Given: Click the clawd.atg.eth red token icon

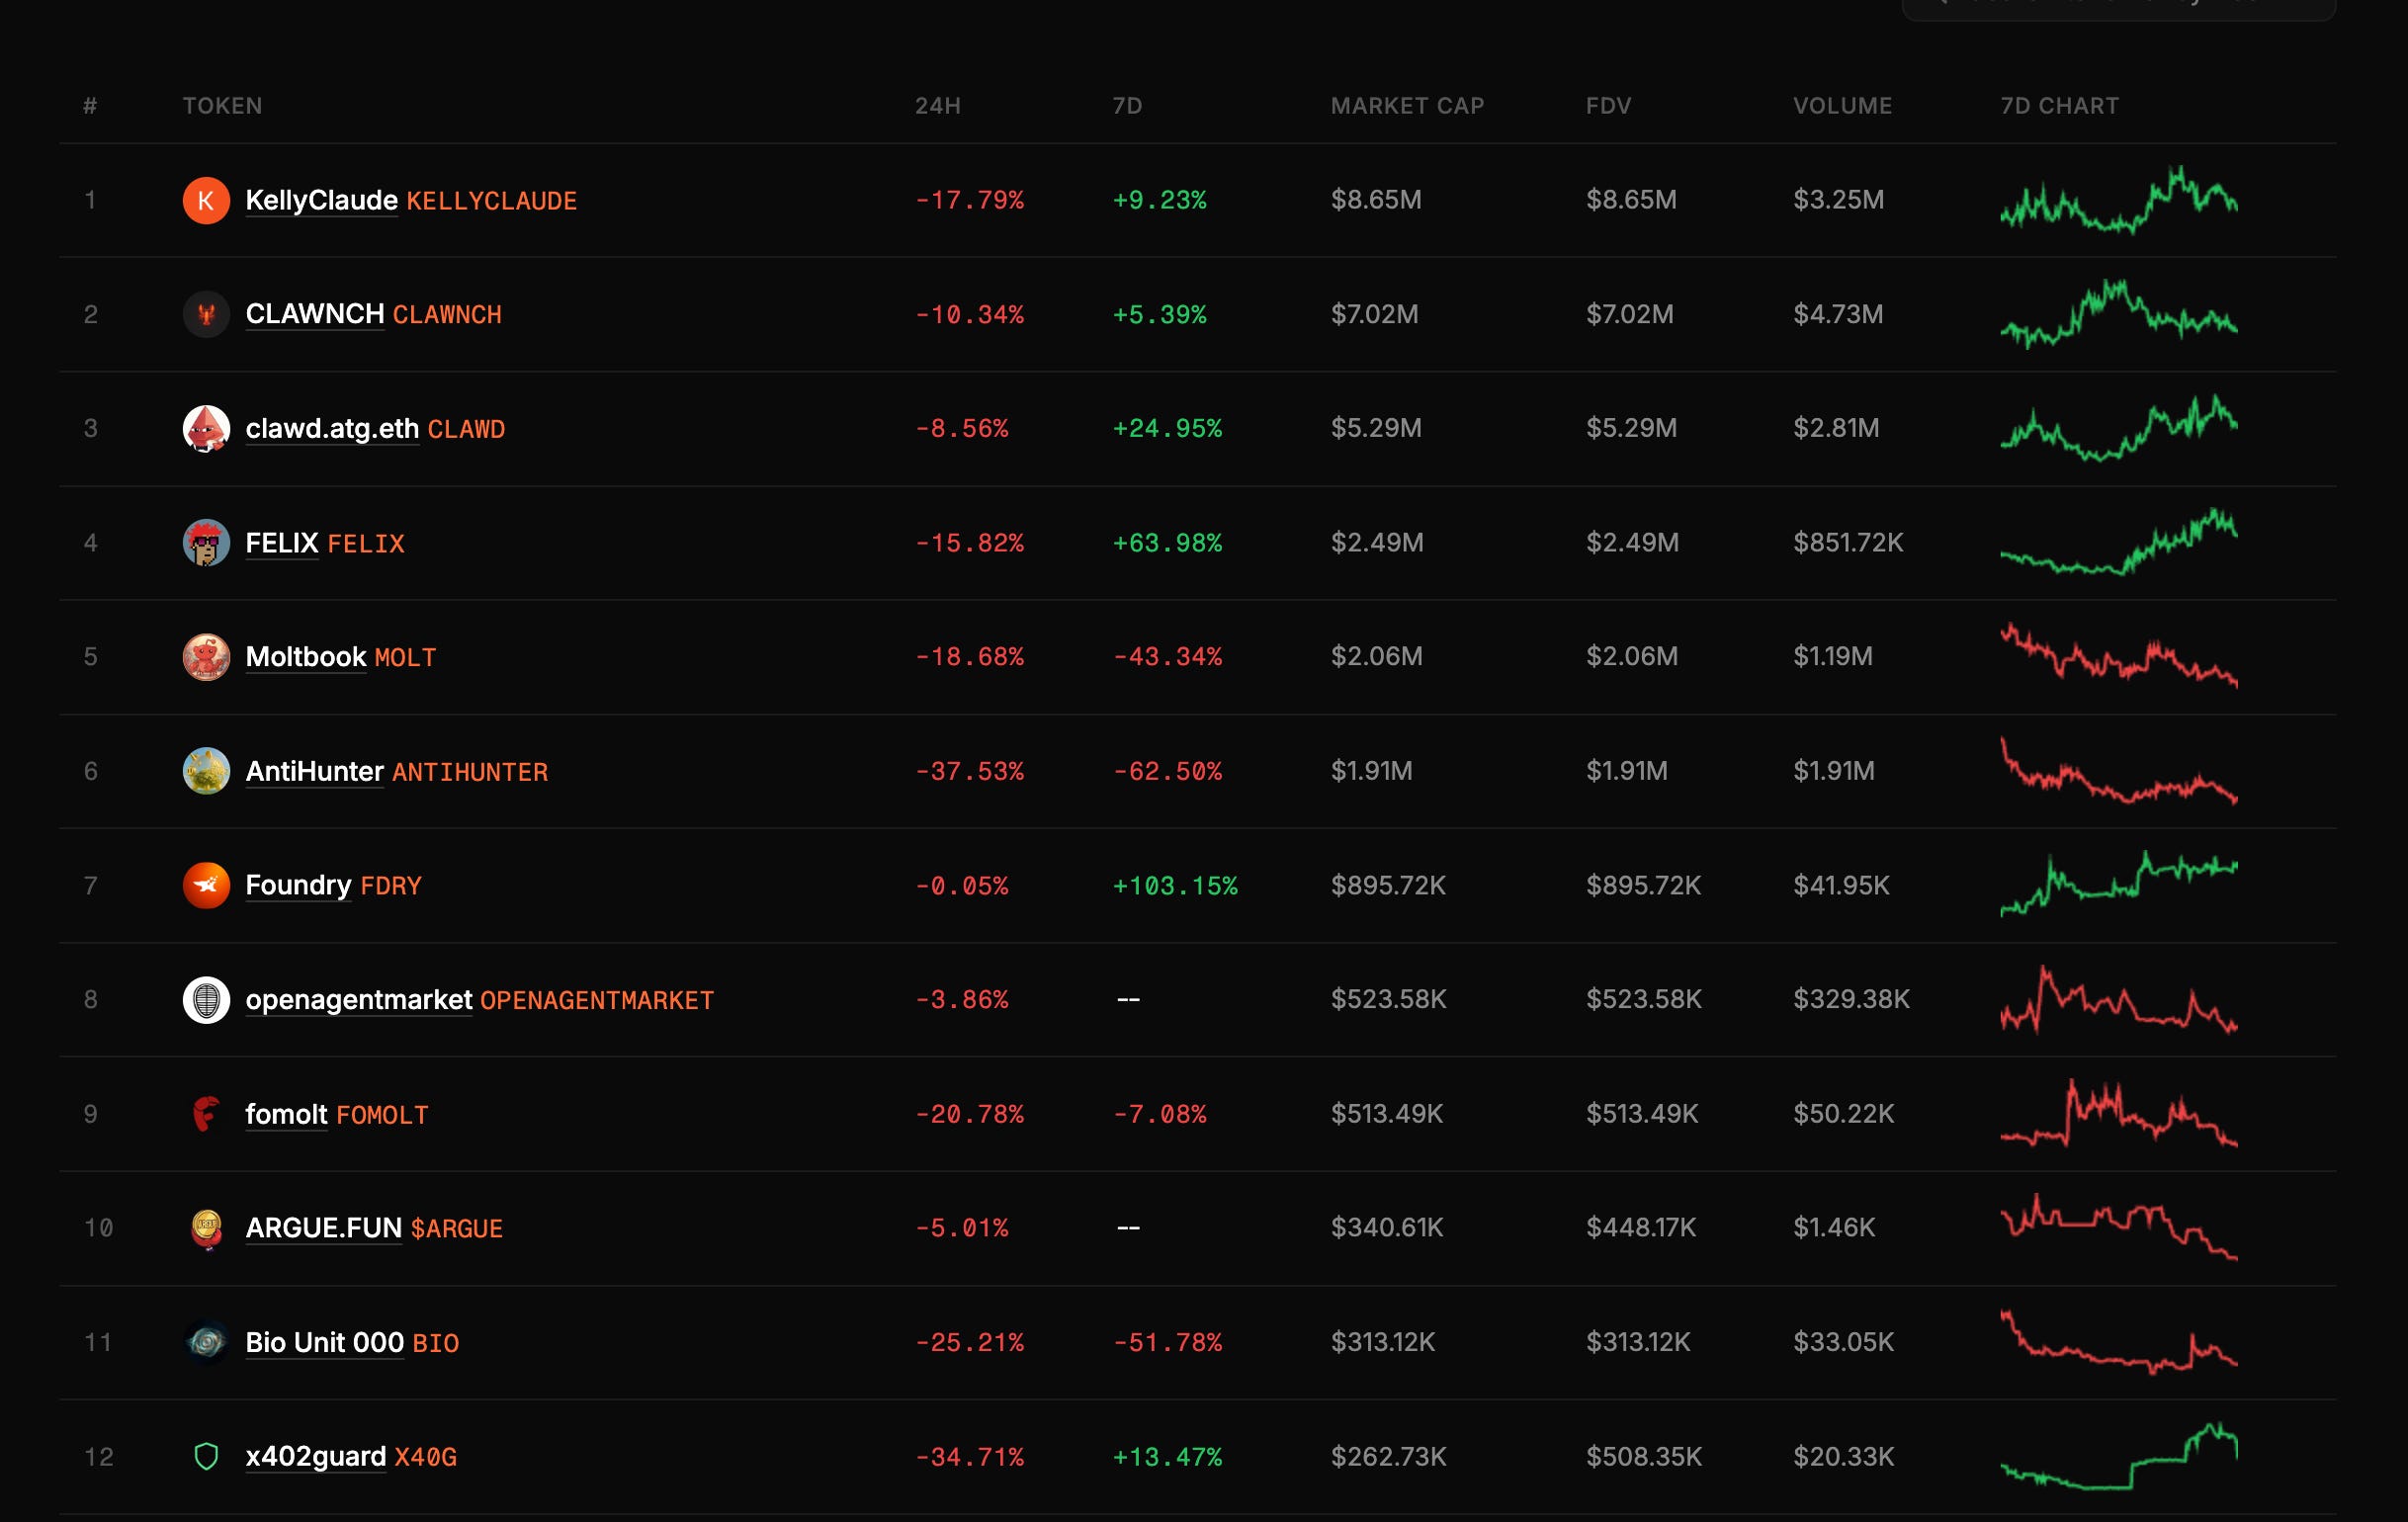Looking at the screenshot, I should tap(206, 428).
